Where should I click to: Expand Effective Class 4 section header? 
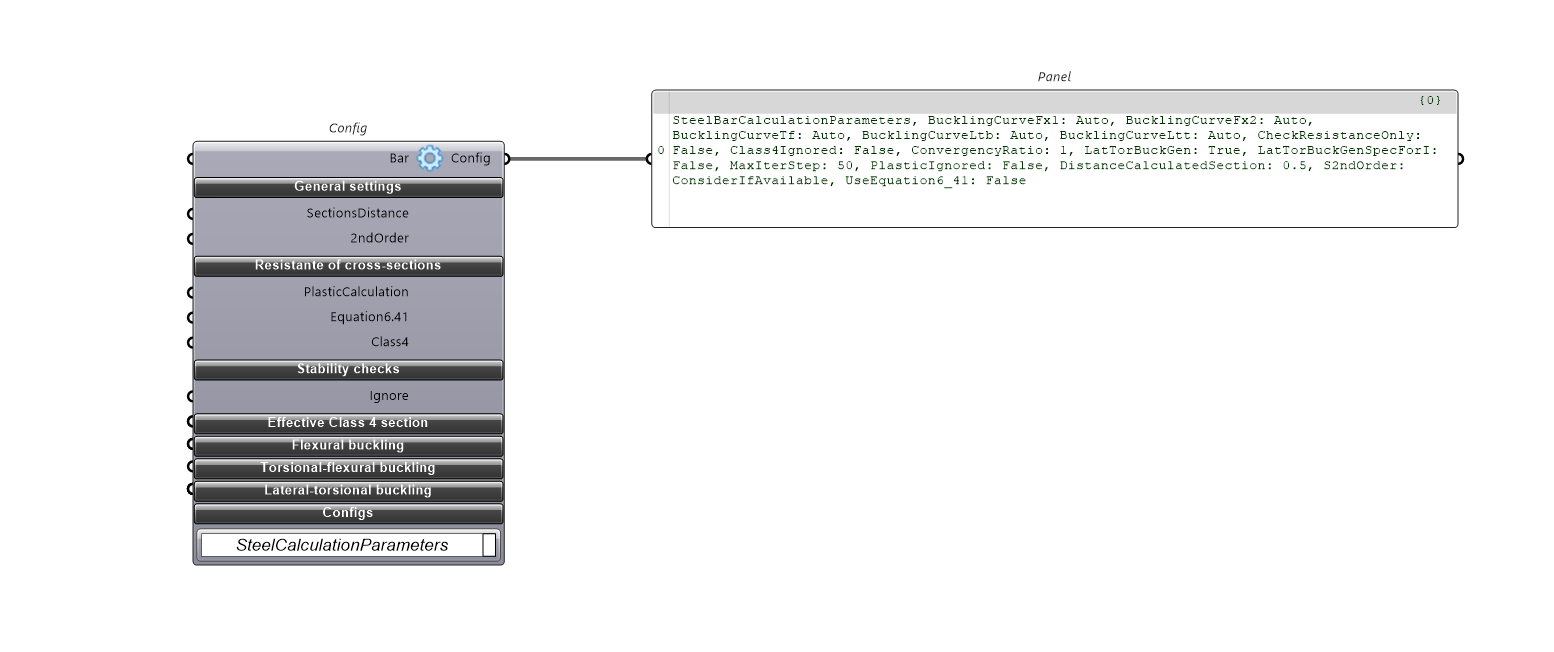tap(348, 423)
